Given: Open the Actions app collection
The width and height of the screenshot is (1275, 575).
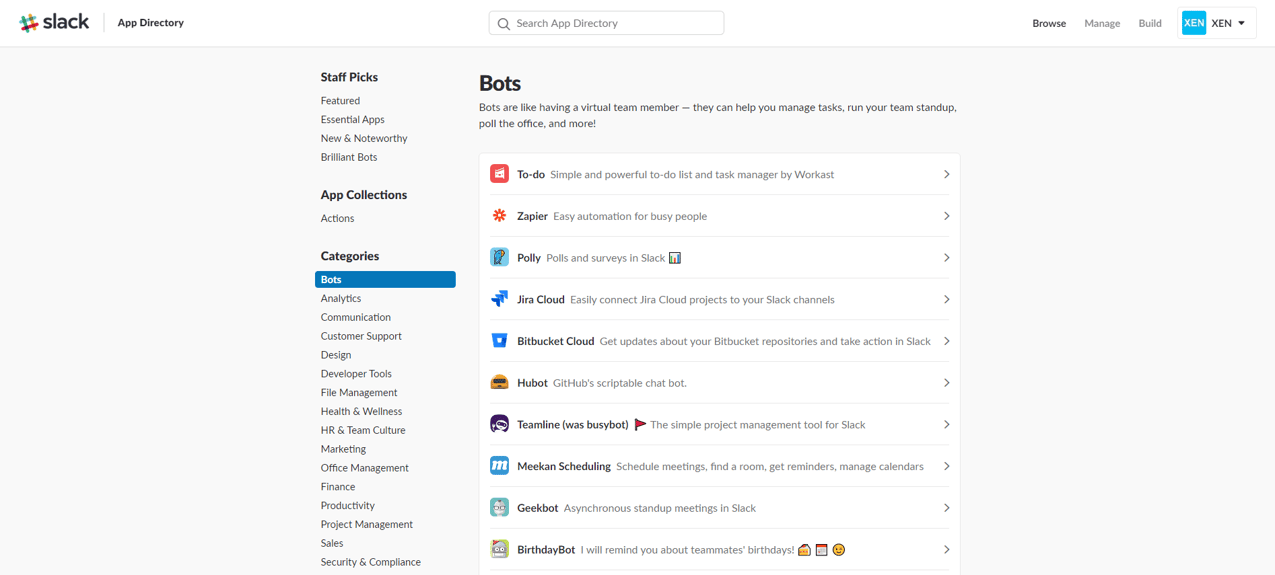Looking at the screenshot, I should [x=337, y=218].
